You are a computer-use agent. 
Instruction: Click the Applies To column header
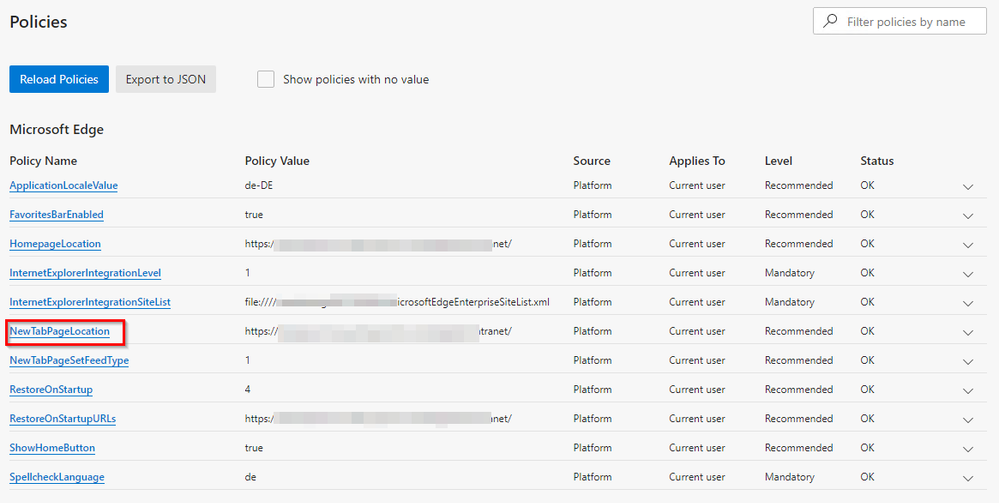[697, 161]
